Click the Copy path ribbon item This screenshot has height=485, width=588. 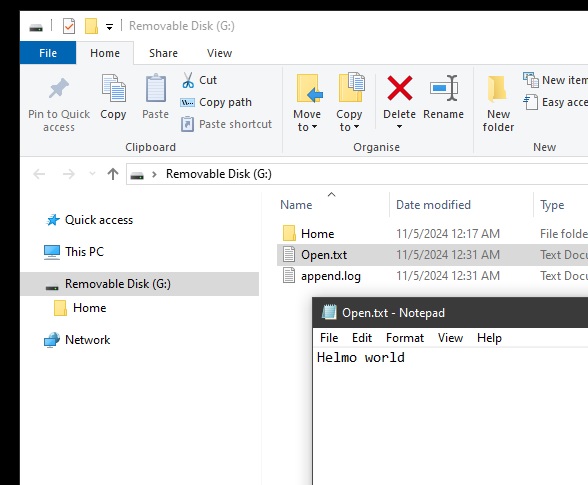coord(216,102)
